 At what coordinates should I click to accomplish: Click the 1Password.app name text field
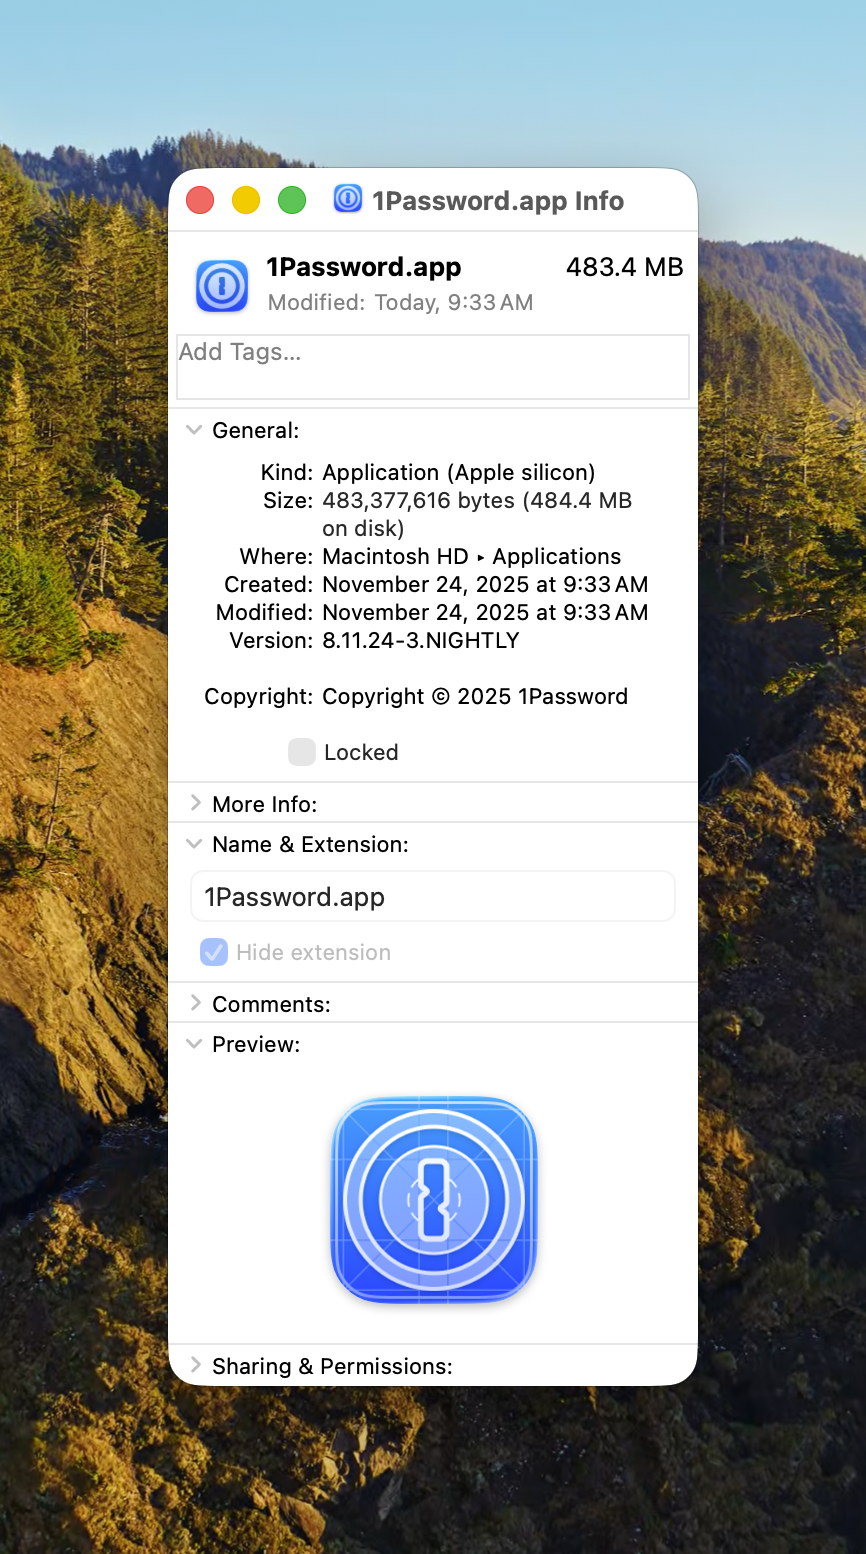pyautogui.click(x=433, y=896)
